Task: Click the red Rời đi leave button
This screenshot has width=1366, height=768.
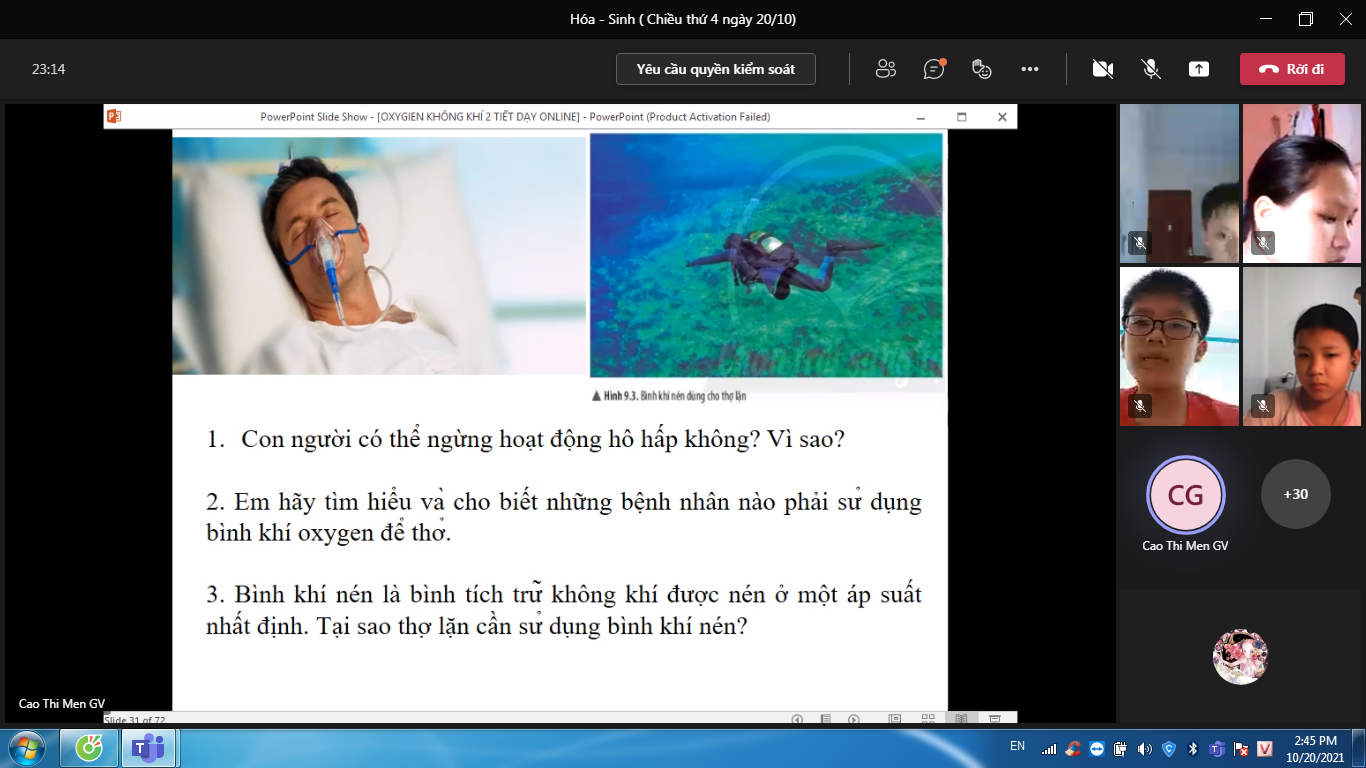Action: (x=1292, y=69)
